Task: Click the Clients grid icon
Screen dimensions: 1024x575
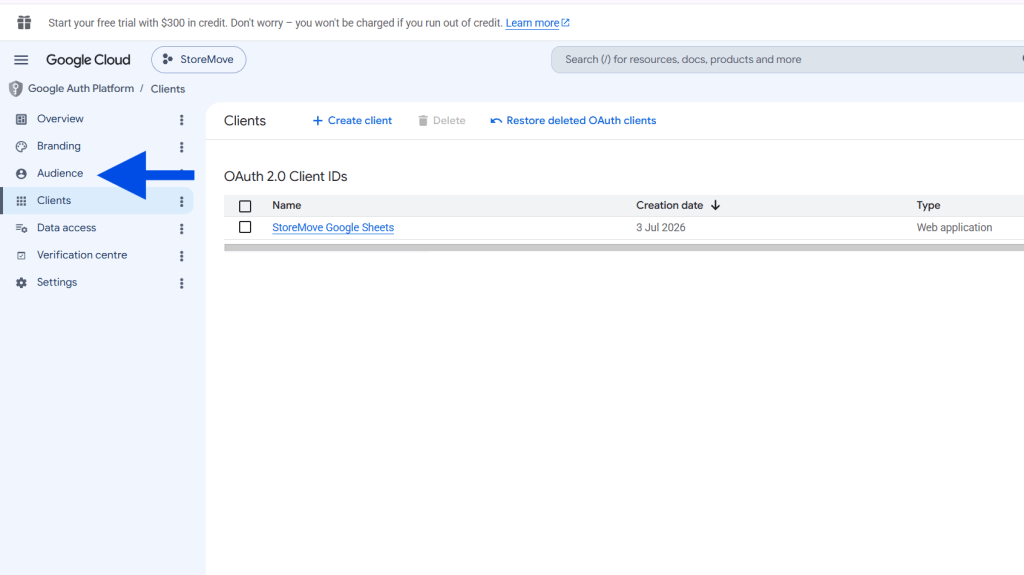Action: pyautogui.click(x=22, y=201)
